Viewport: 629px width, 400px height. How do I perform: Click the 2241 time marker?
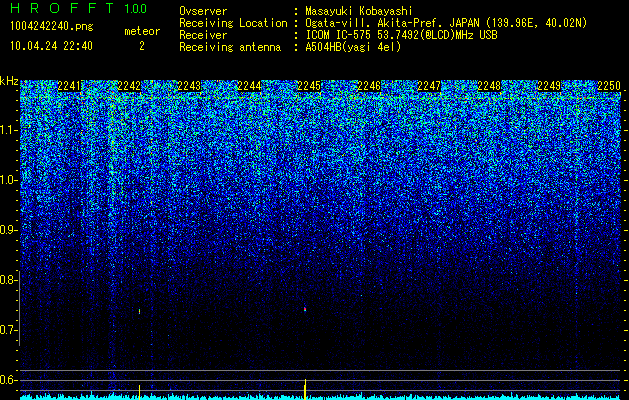coord(69,86)
